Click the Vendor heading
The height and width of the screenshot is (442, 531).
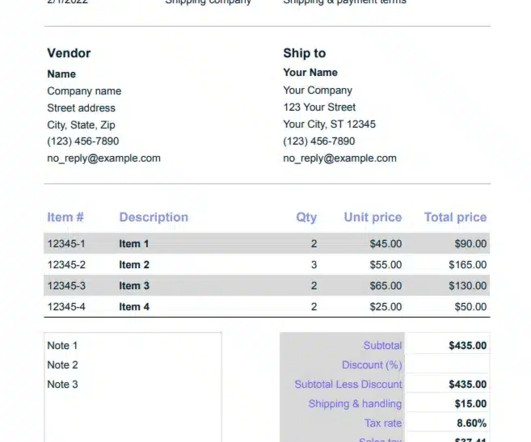[69, 53]
